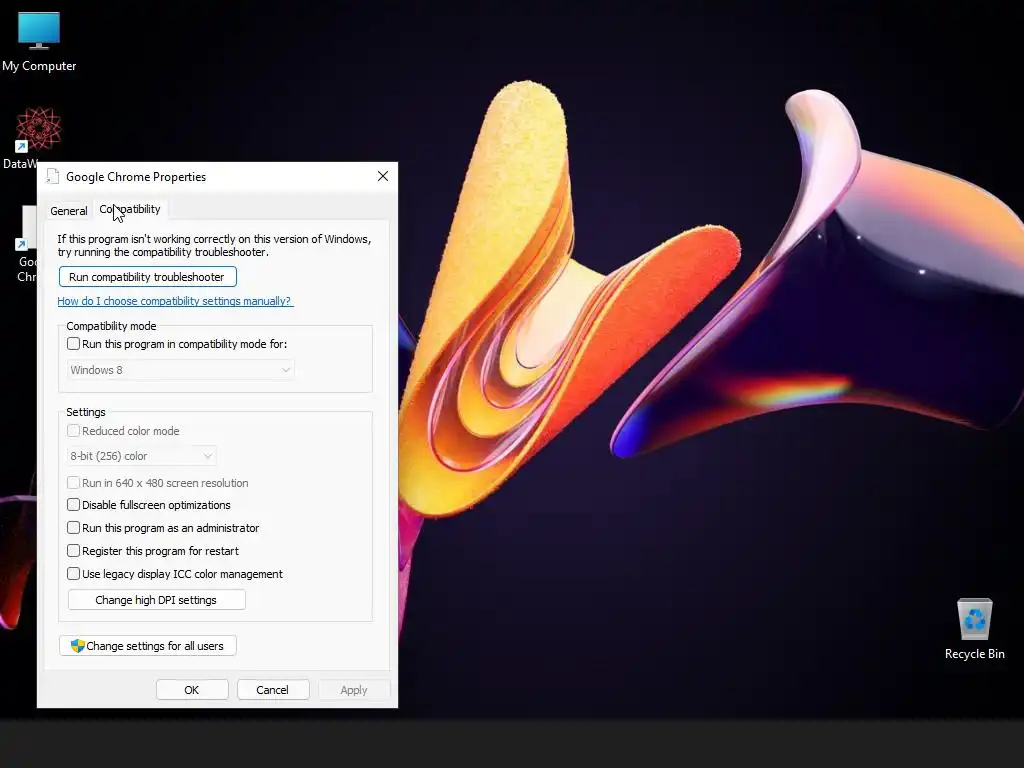Image resolution: width=1024 pixels, height=768 pixels.
Task: Enable Run this program in compatibility mode
Action: [x=73, y=344]
